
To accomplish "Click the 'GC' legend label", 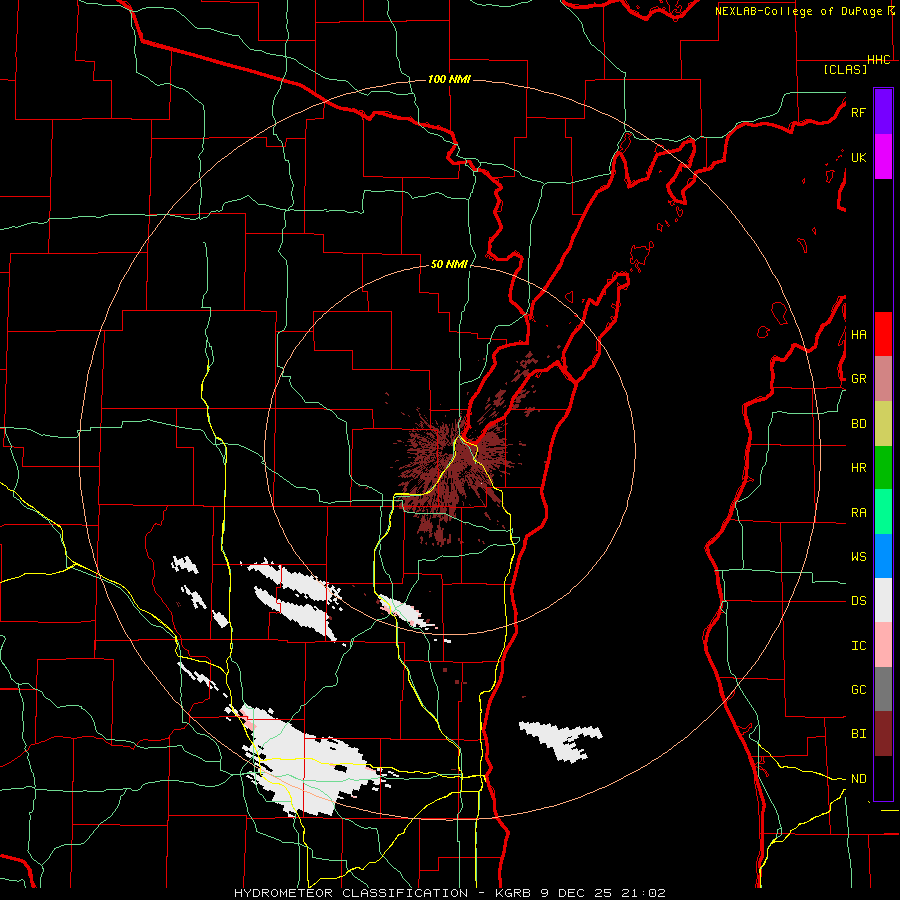I will coord(859,689).
